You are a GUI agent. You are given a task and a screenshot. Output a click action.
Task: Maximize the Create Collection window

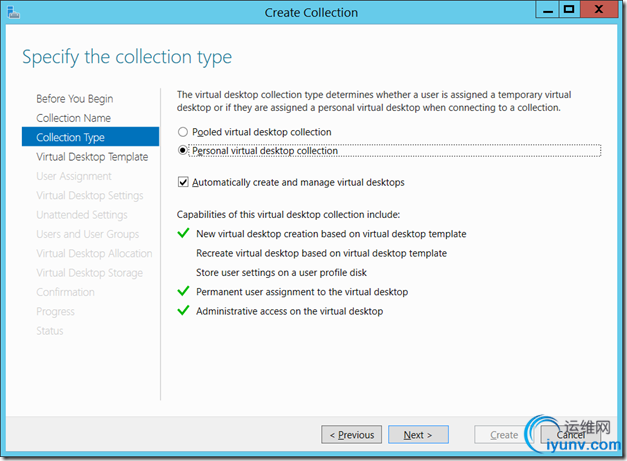coord(569,10)
